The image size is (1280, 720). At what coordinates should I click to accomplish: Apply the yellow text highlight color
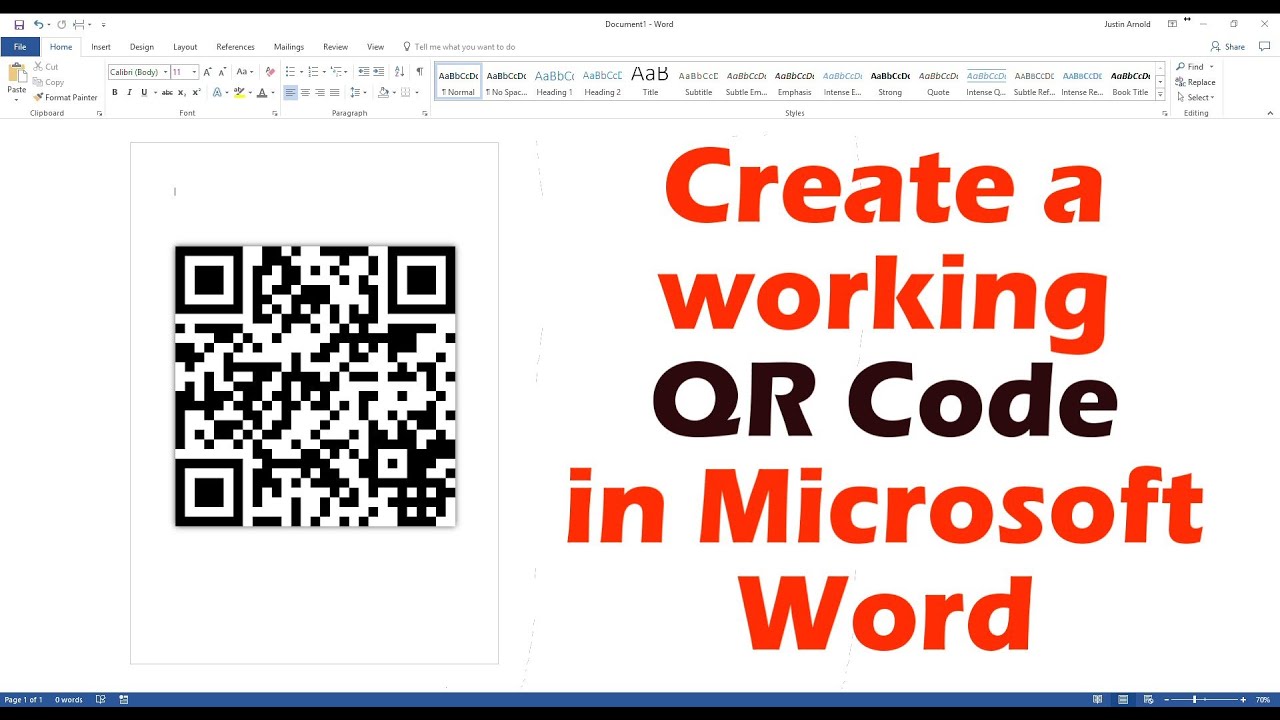point(239,92)
